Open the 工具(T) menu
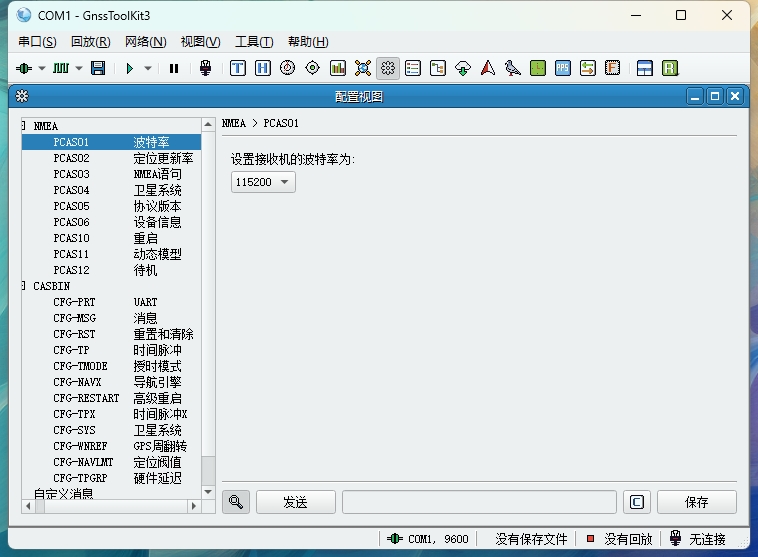Screen dimensions: 758x557 (x=253, y=41)
